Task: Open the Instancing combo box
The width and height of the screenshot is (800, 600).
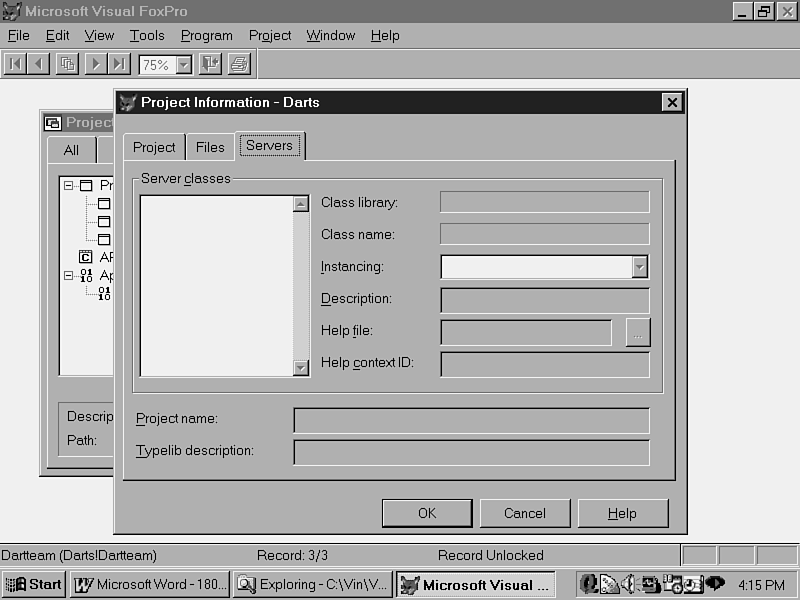Action: (640, 267)
